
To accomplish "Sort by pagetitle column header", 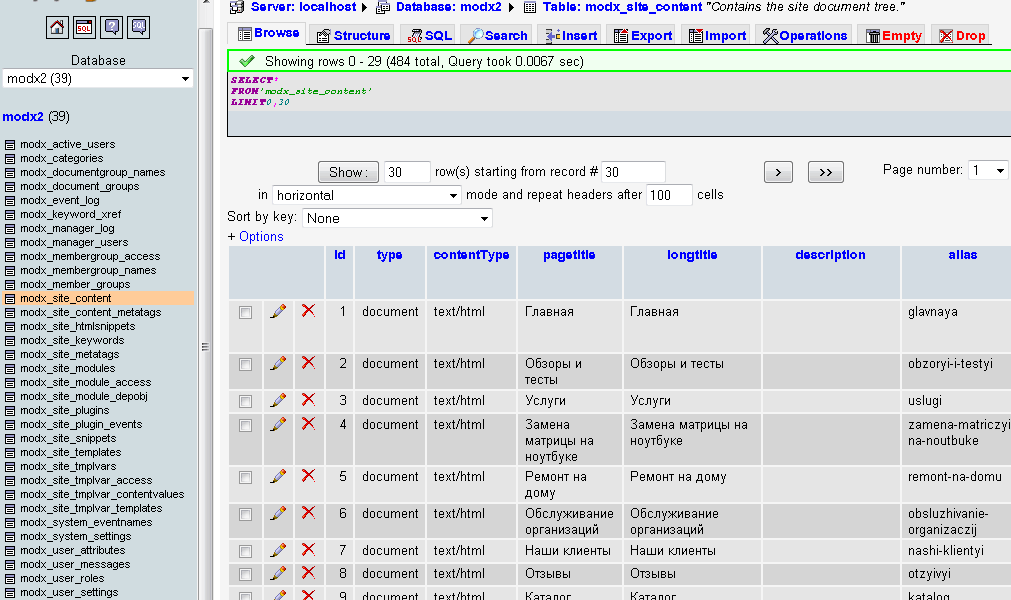I will [569, 255].
